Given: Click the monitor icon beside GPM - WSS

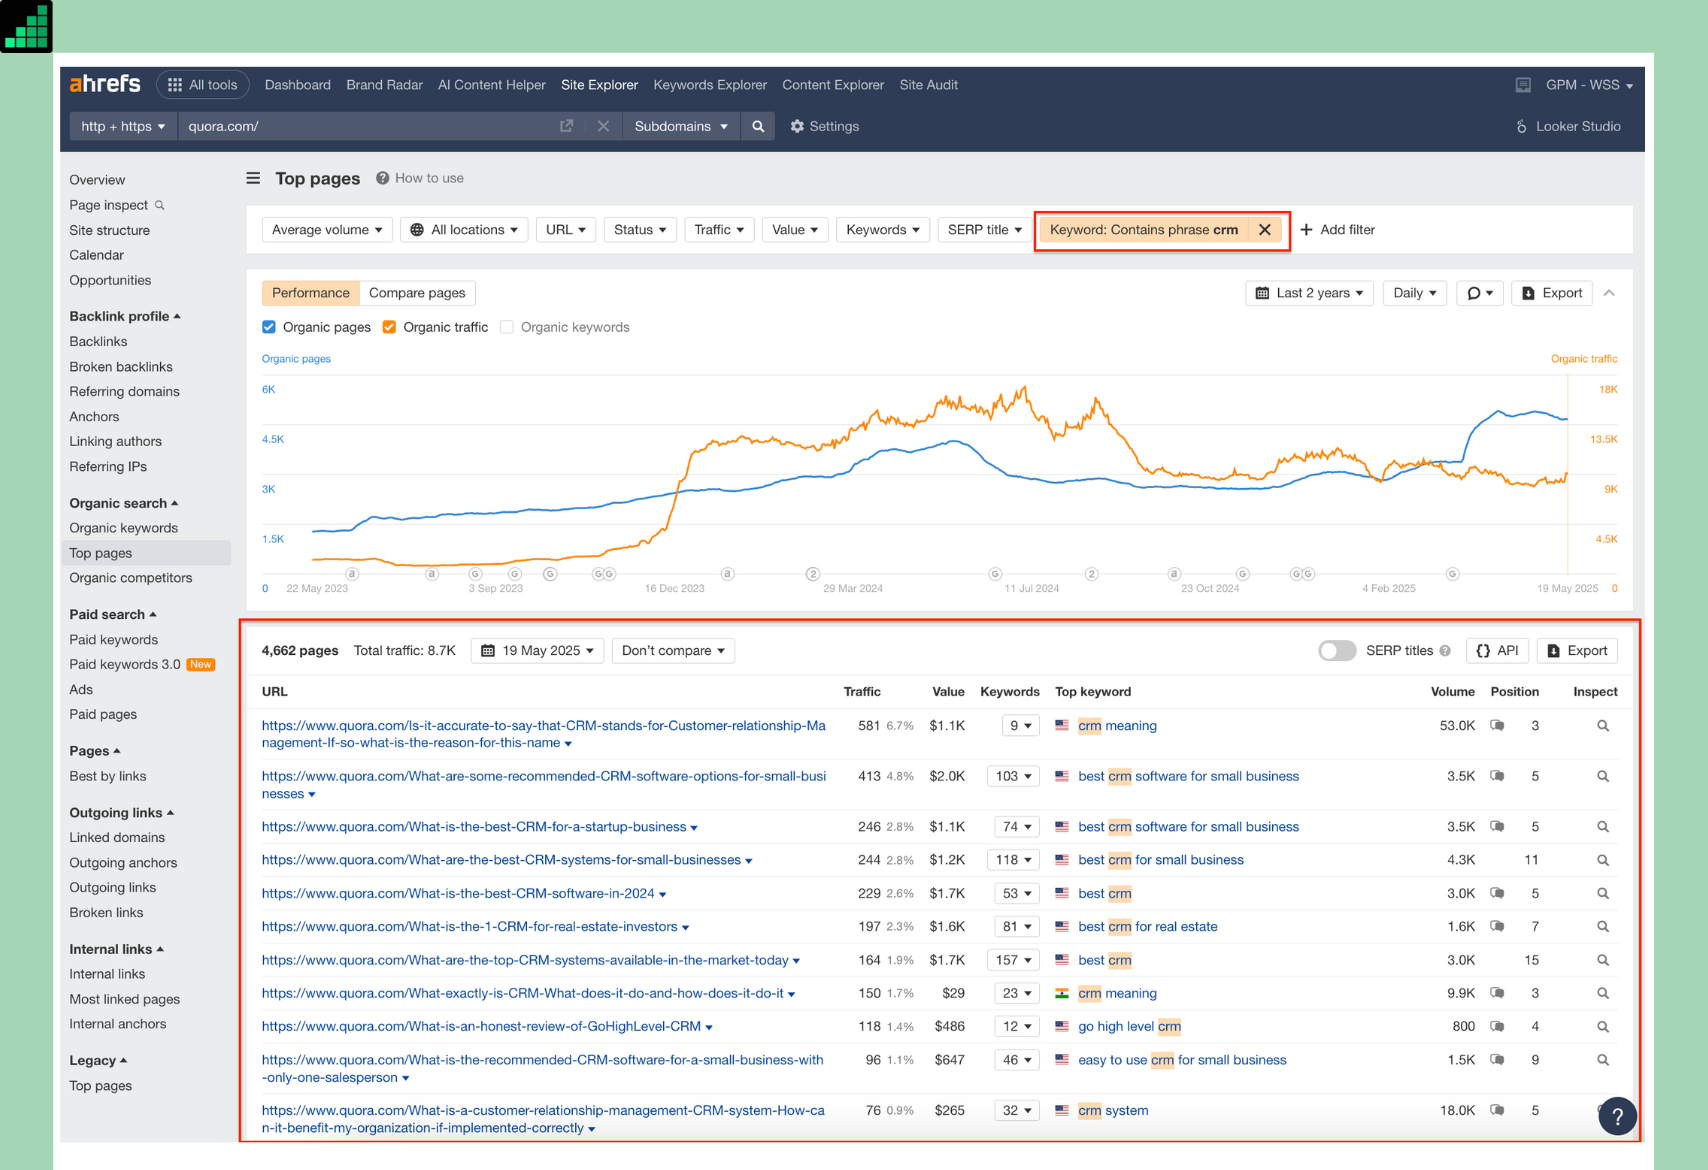Looking at the screenshot, I should pos(1523,85).
